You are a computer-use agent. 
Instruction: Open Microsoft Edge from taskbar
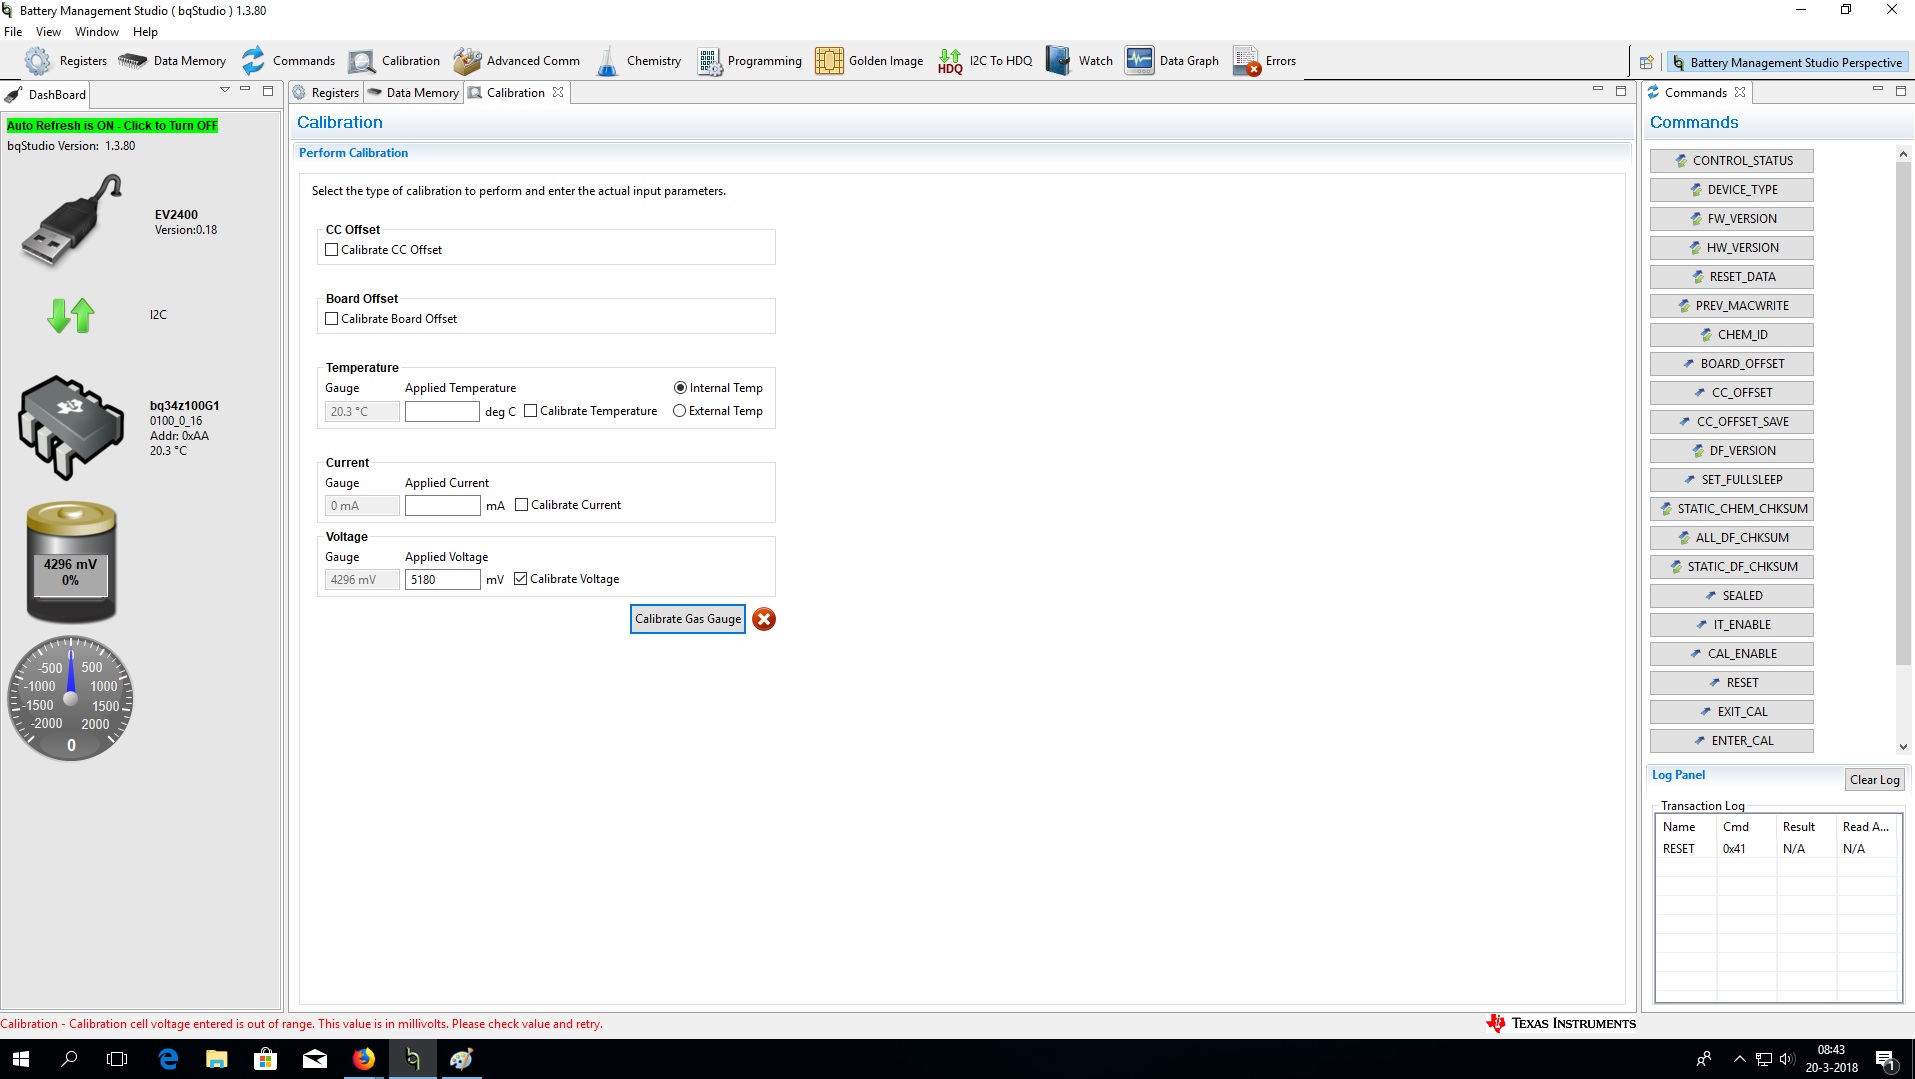click(168, 1059)
